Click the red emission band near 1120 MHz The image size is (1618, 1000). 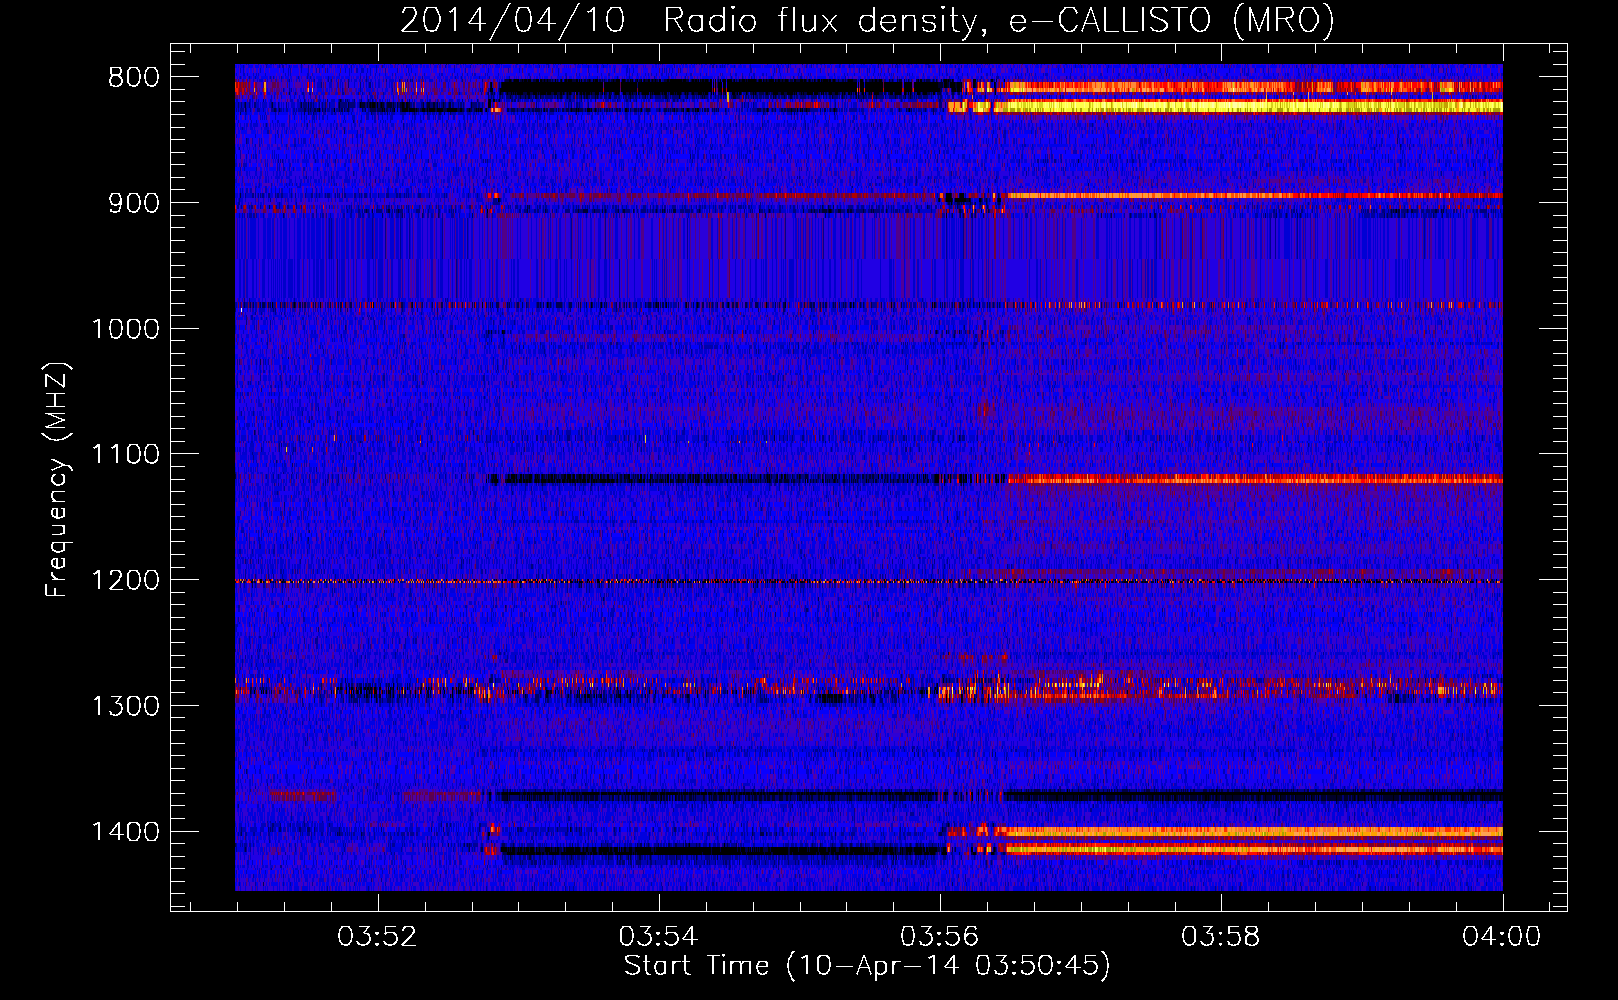(1255, 480)
